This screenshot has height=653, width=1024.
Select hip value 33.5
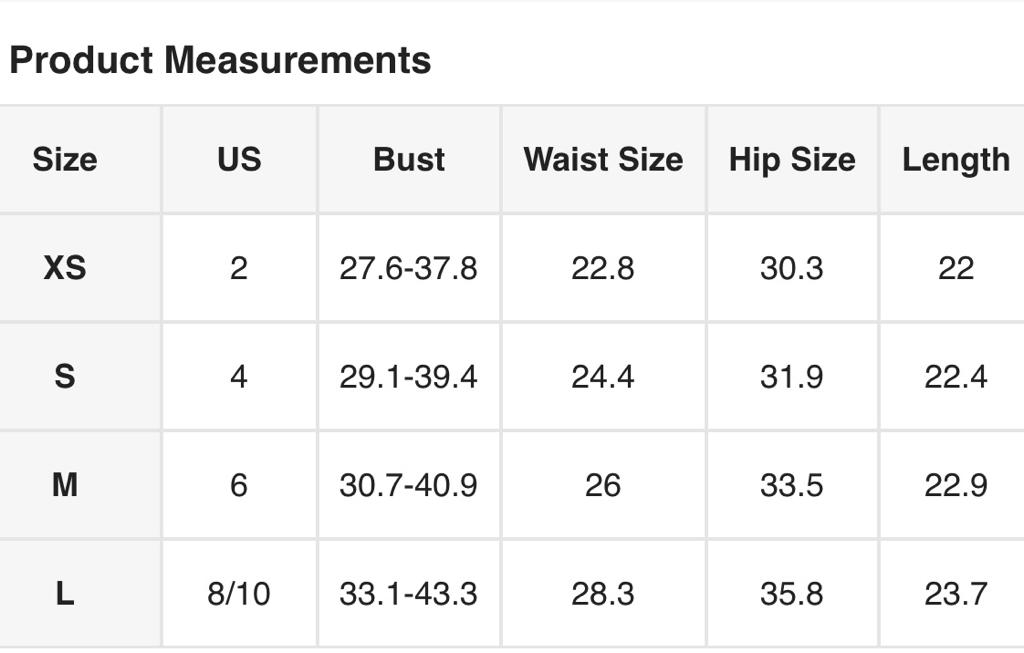[x=792, y=485]
